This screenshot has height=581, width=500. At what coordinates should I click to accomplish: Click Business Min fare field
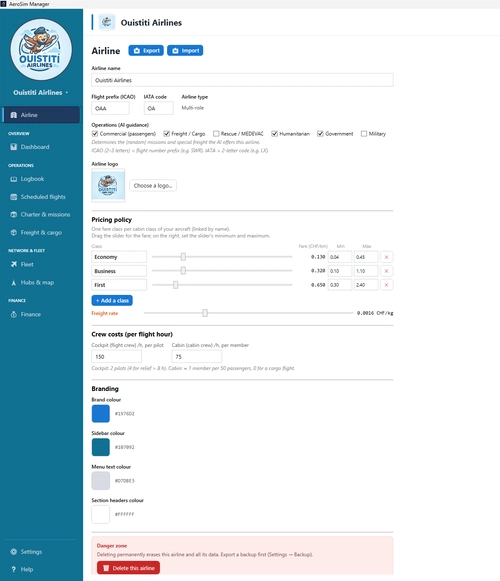pyautogui.click(x=340, y=271)
